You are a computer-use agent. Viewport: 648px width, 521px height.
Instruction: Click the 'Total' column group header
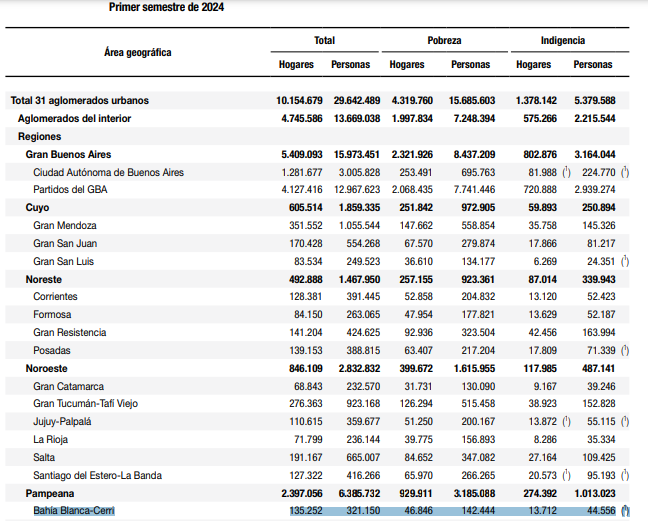[x=324, y=41]
